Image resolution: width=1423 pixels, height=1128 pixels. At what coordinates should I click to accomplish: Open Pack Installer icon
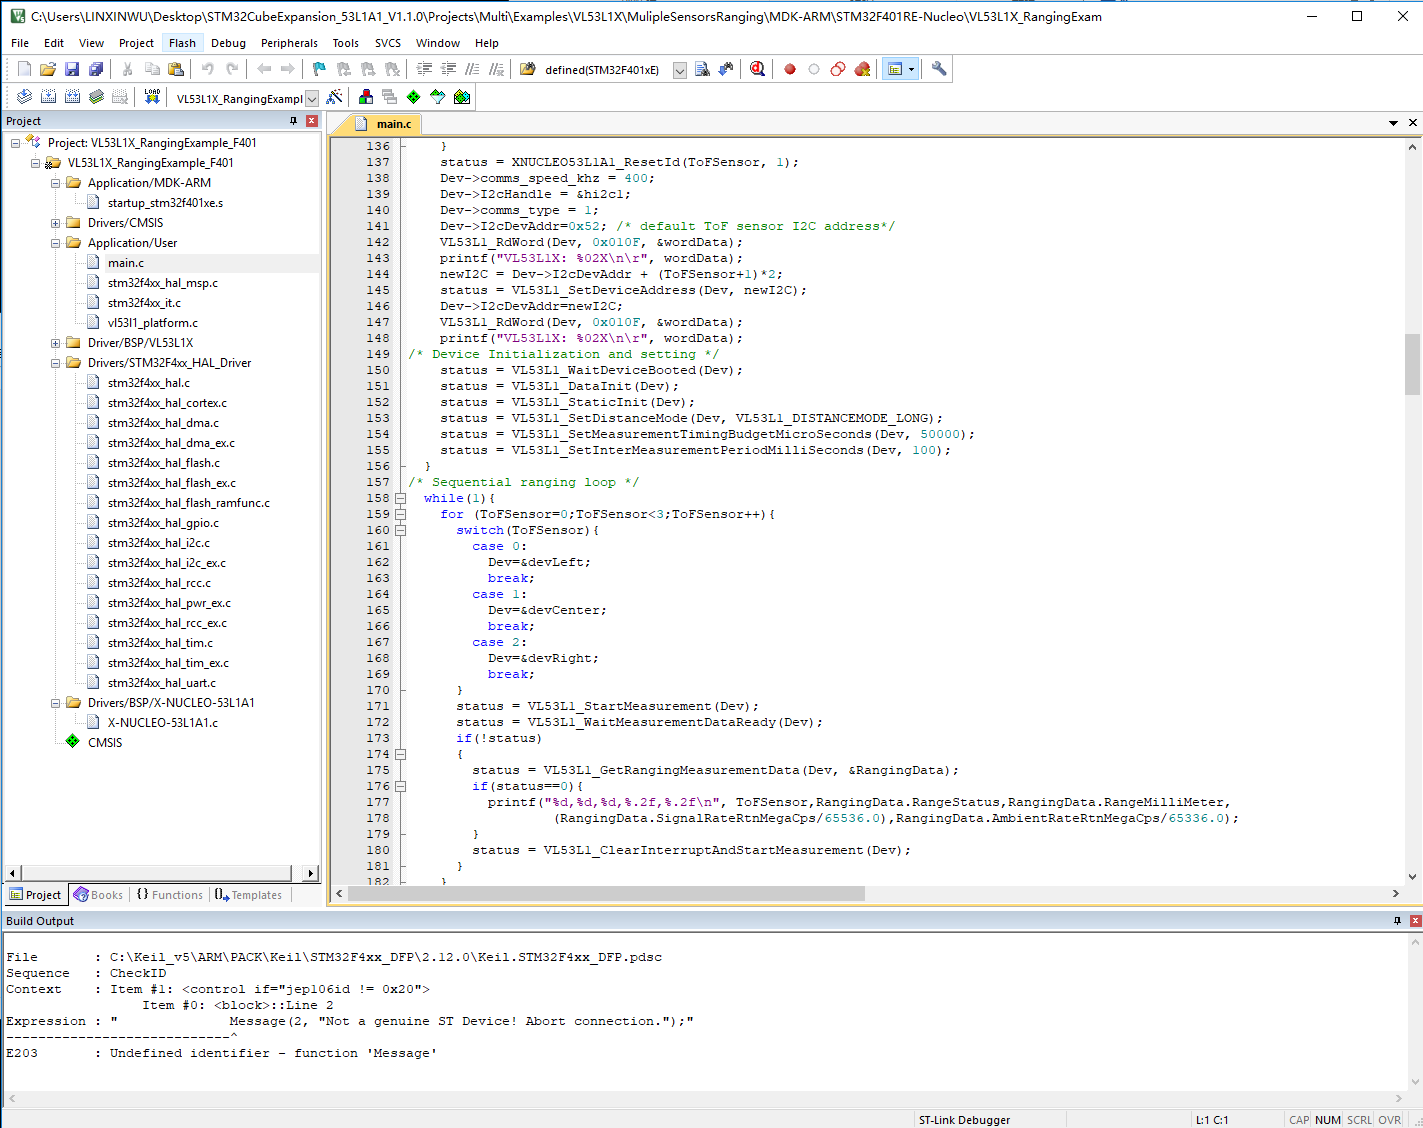[462, 97]
